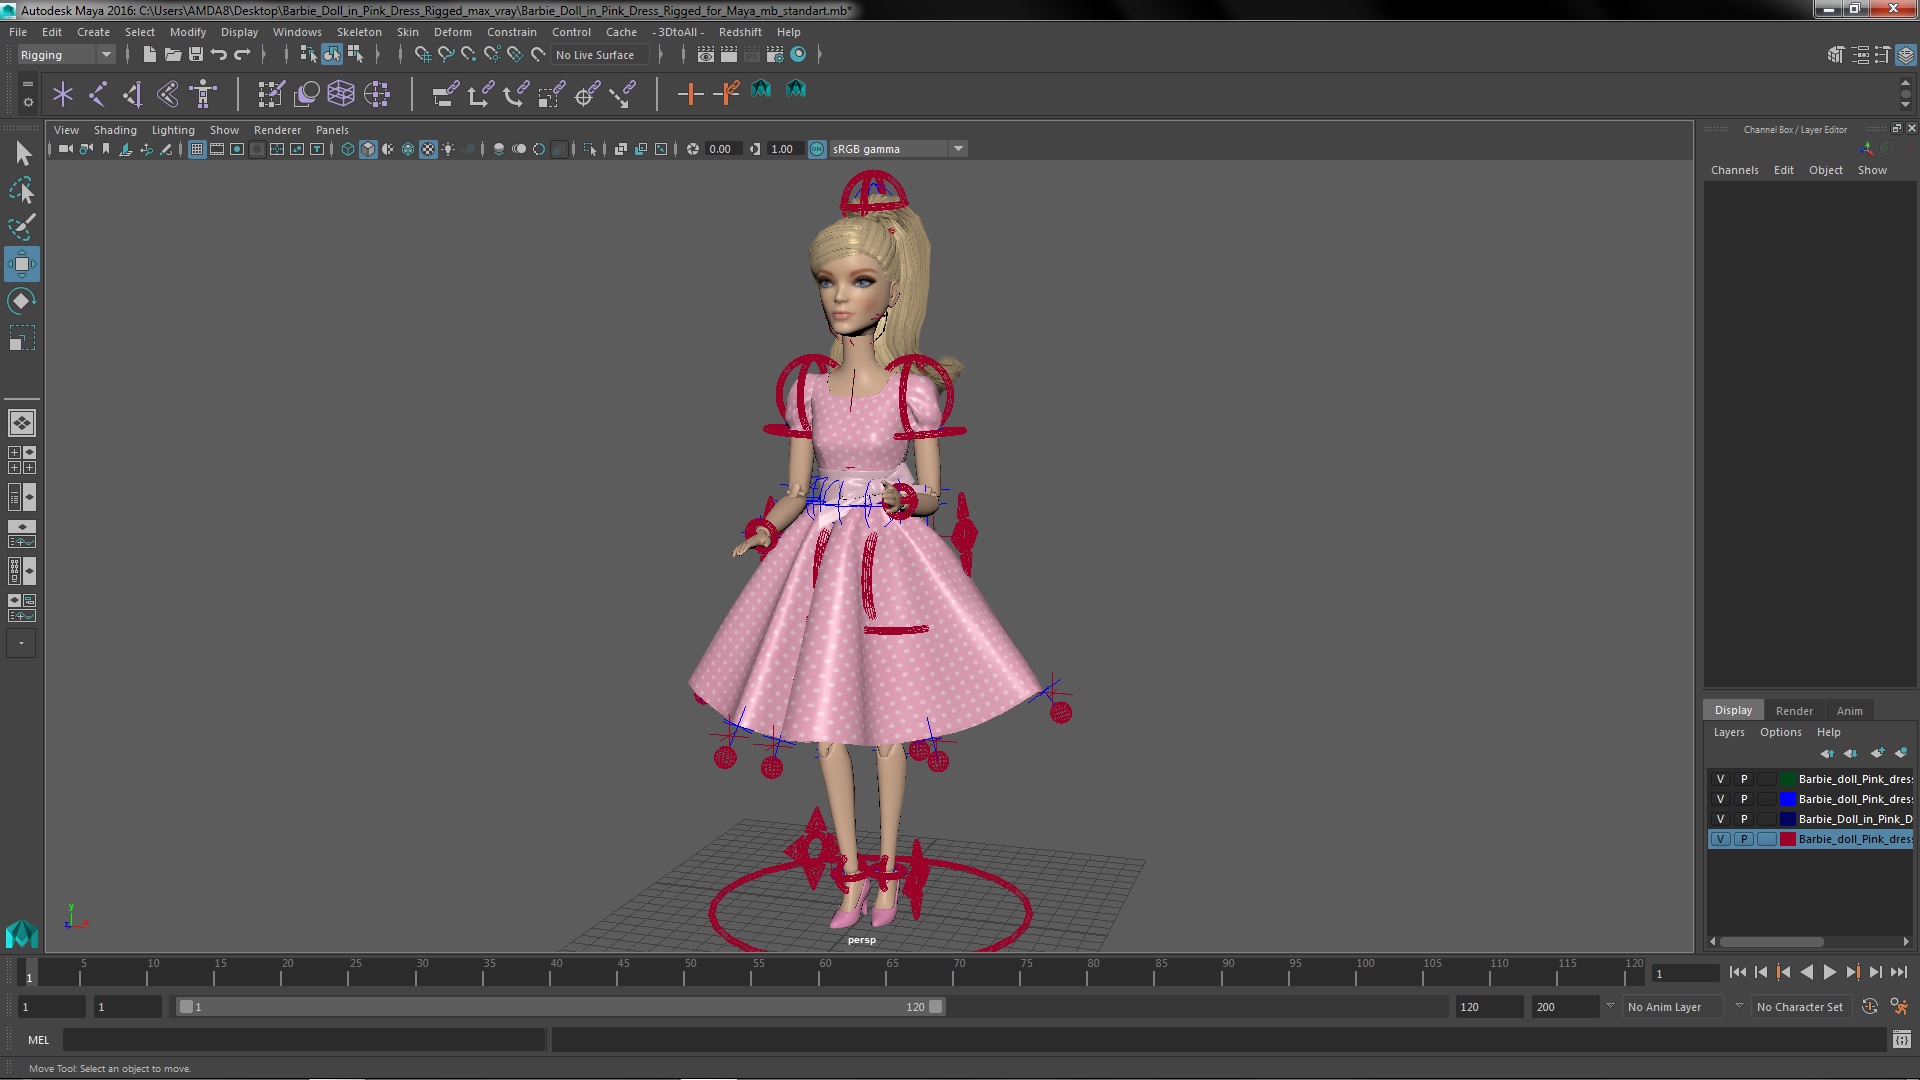
Task: Redo the last action
Action: pyautogui.click(x=242, y=55)
